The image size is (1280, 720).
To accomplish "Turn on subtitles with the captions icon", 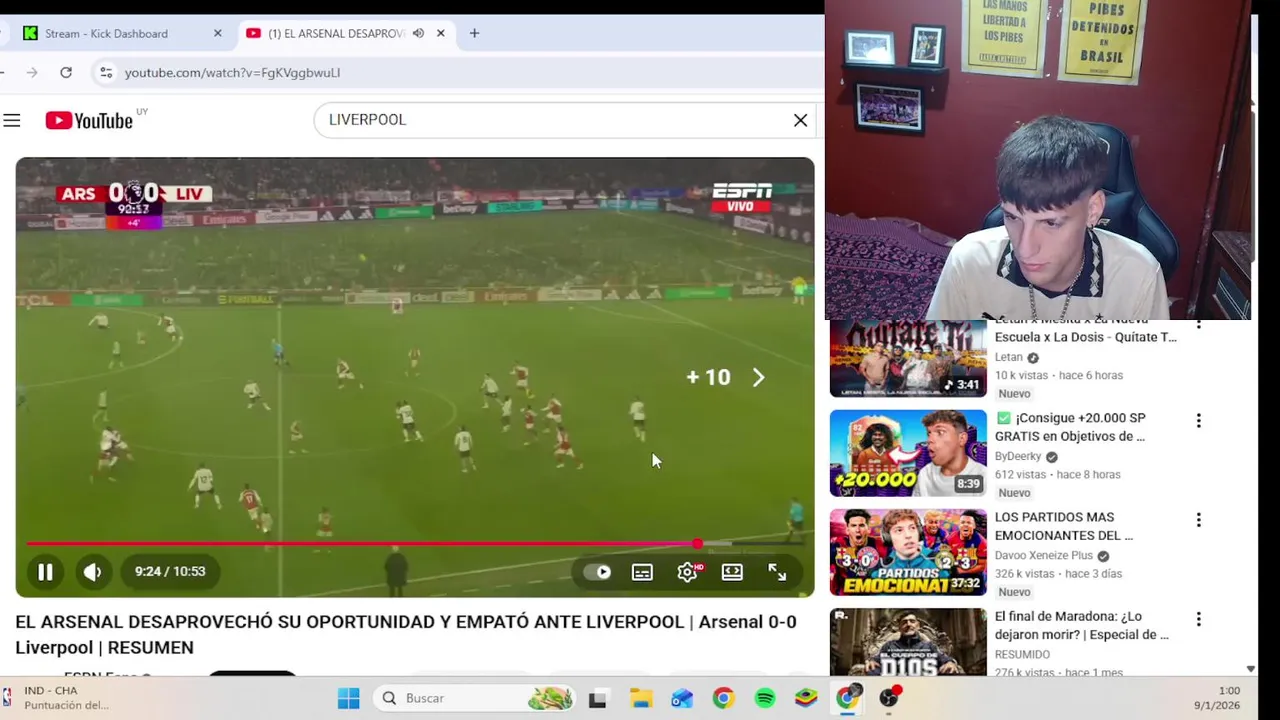I will pos(642,572).
